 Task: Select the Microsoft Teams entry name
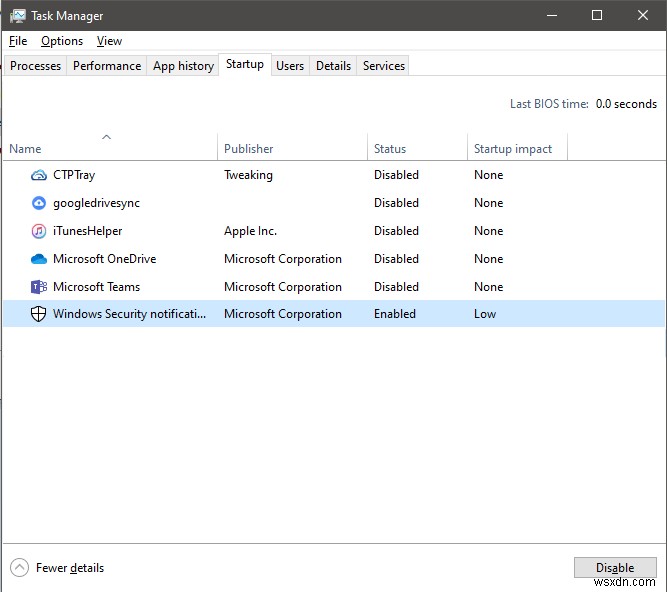pos(96,287)
